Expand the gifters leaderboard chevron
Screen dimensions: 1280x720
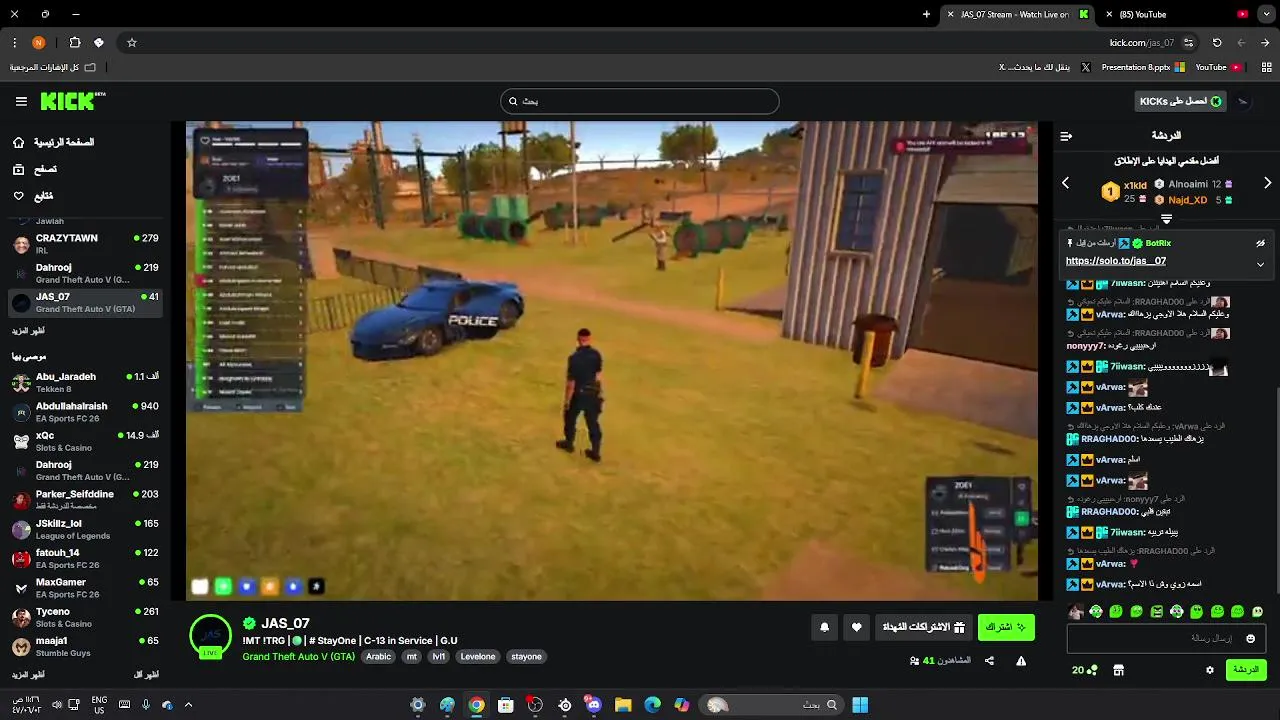coord(1166,218)
